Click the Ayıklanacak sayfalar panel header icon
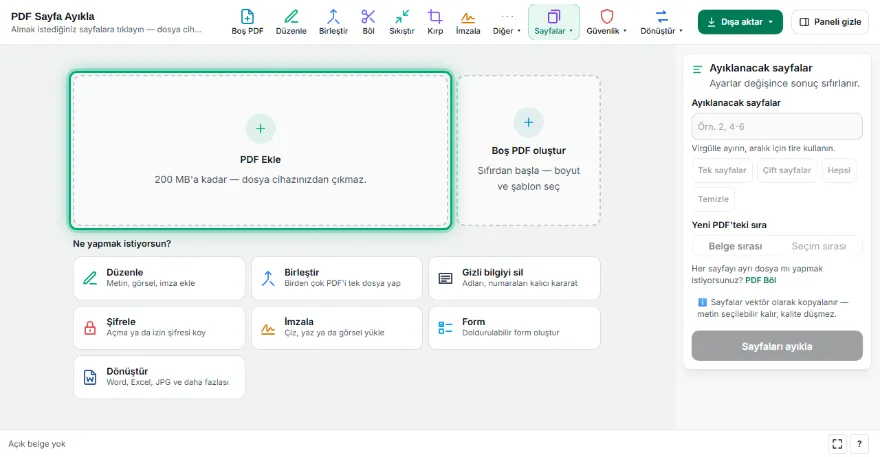Screen dimensions: 880x457 (x=698, y=69)
